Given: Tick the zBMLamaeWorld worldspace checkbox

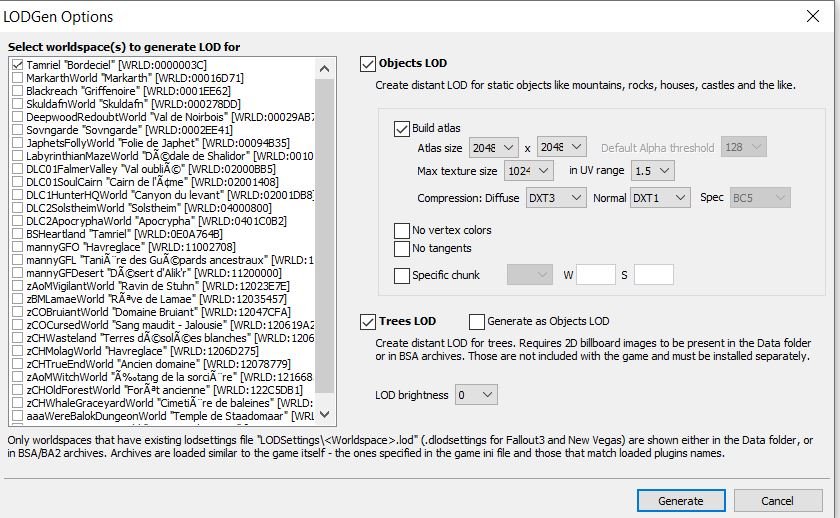Looking at the screenshot, I should click(x=17, y=299).
